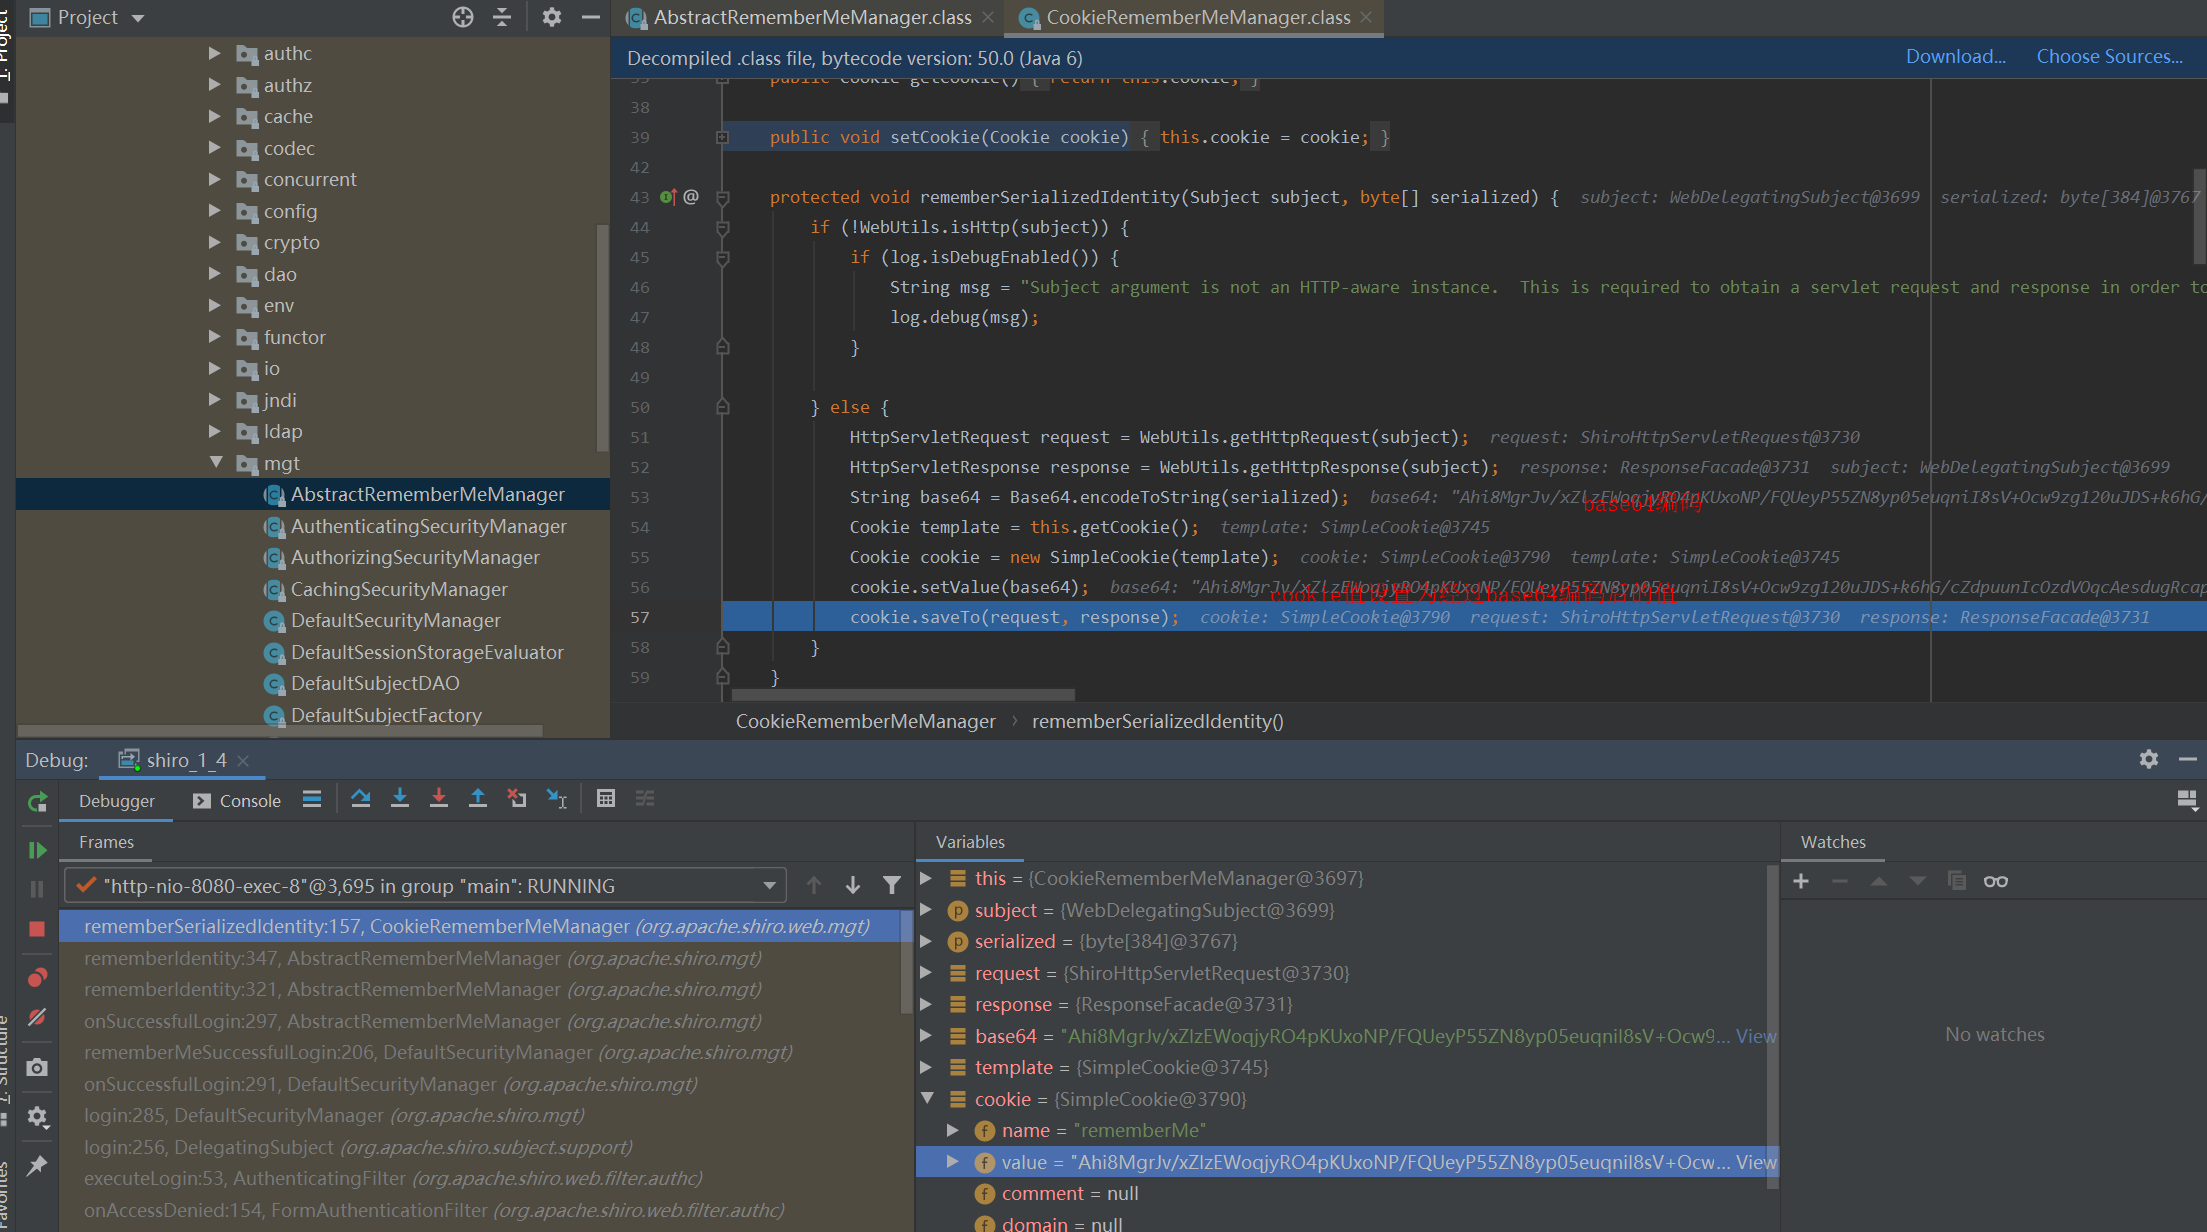This screenshot has height=1232, width=2207.
Task: Click the override gutter icon on line 43
Action: [668, 197]
